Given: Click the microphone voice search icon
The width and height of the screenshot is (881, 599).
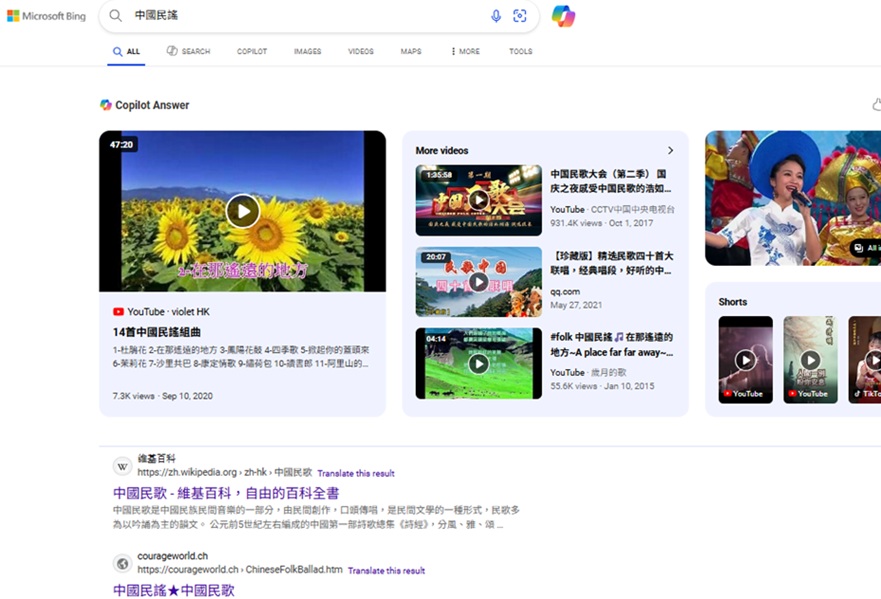Looking at the screenshot, I should pyautogui.click(x=496, y=16).
